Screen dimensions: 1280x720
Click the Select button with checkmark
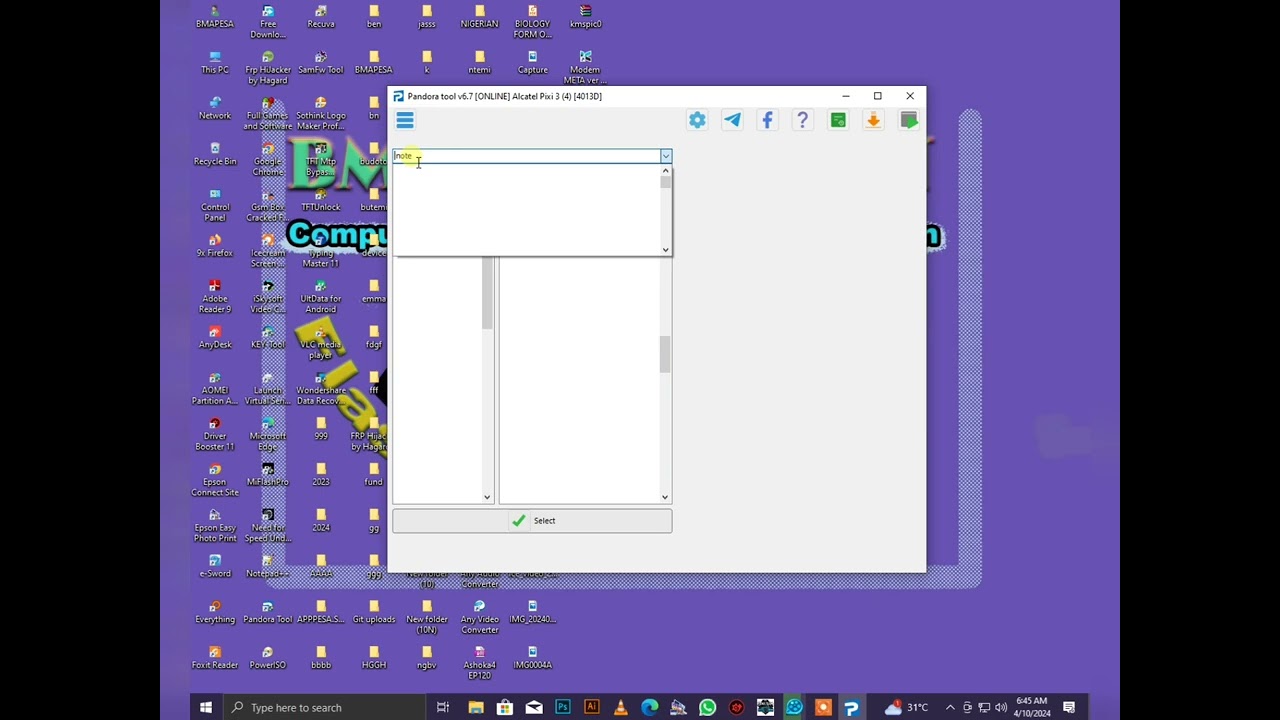pyautogui.click(x=532, y=521)
